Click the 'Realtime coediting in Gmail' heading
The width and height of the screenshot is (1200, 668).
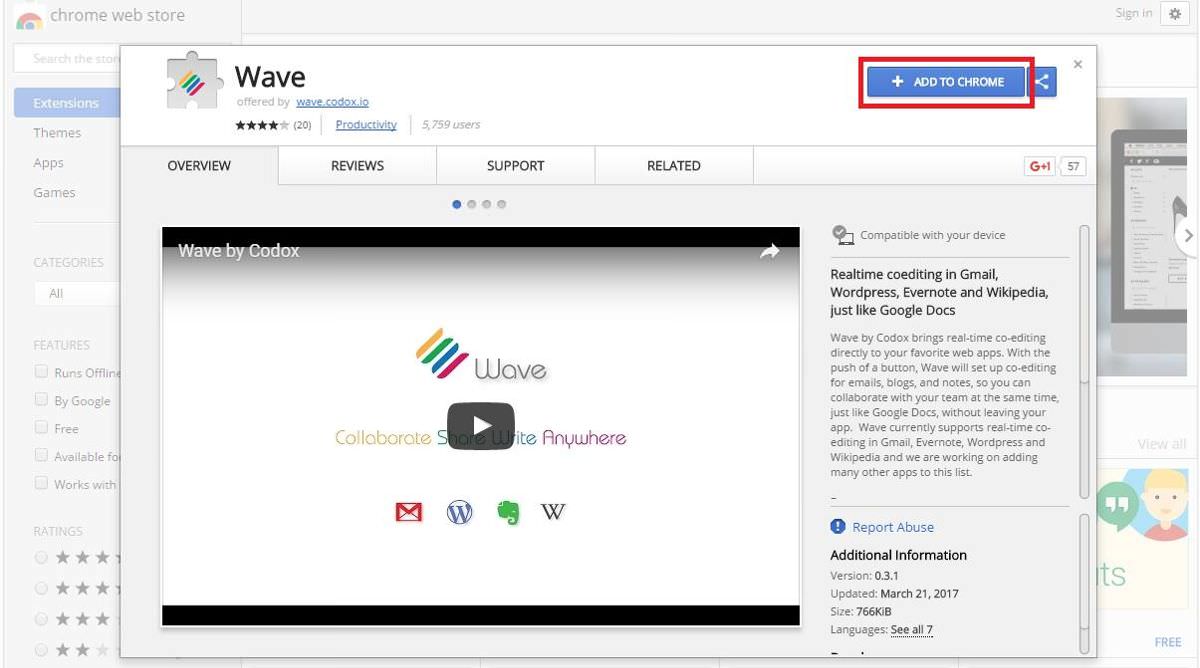(939, 292)
